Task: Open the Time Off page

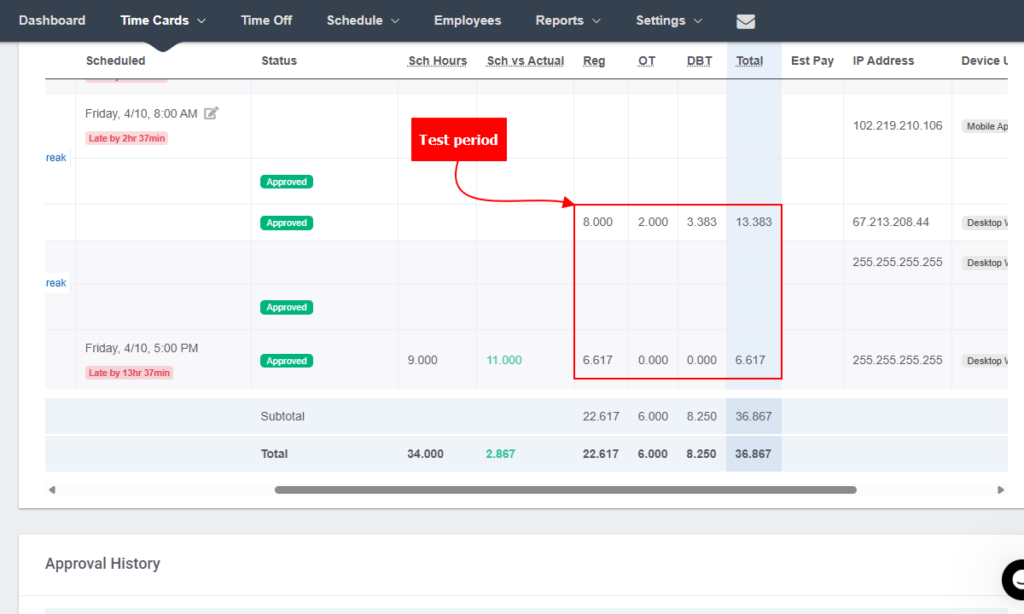Action: (x=266, y=20)
